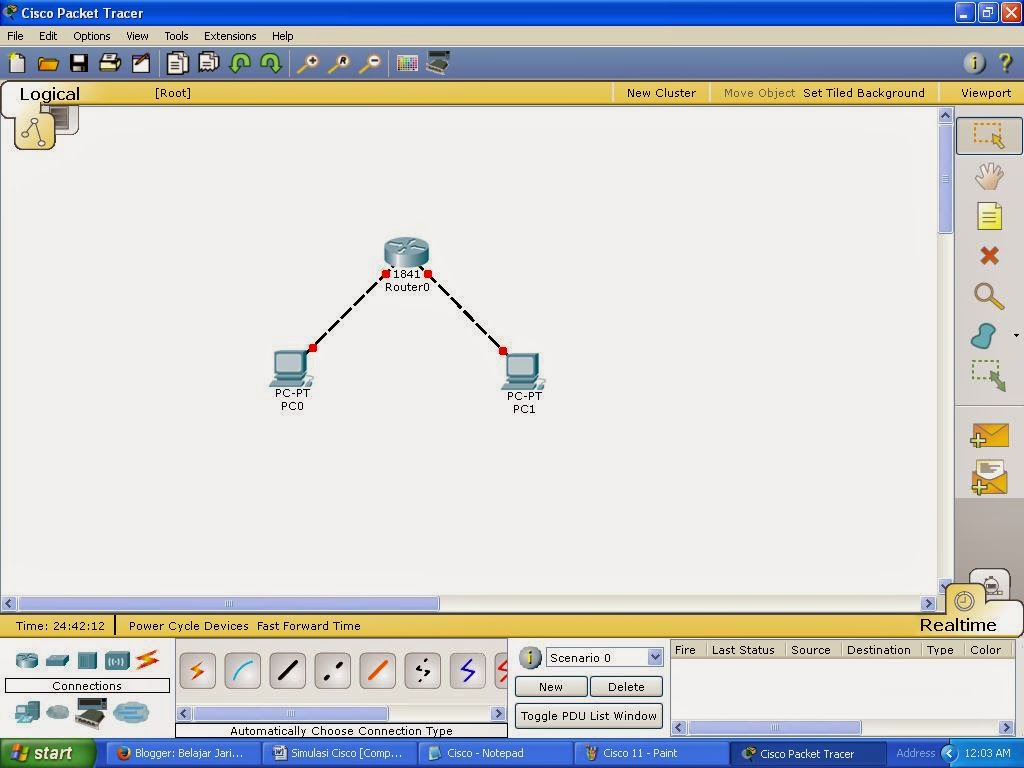Select the Place Note tool

989,215
